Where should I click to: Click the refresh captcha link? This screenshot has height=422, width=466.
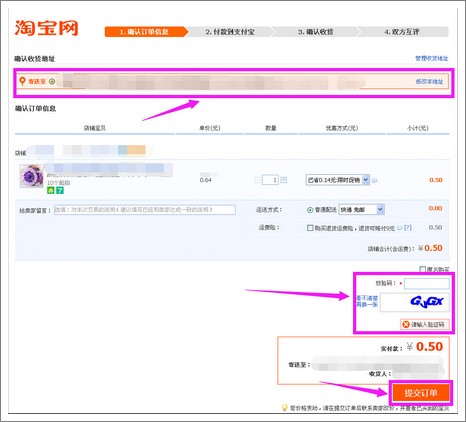[367, 301]
